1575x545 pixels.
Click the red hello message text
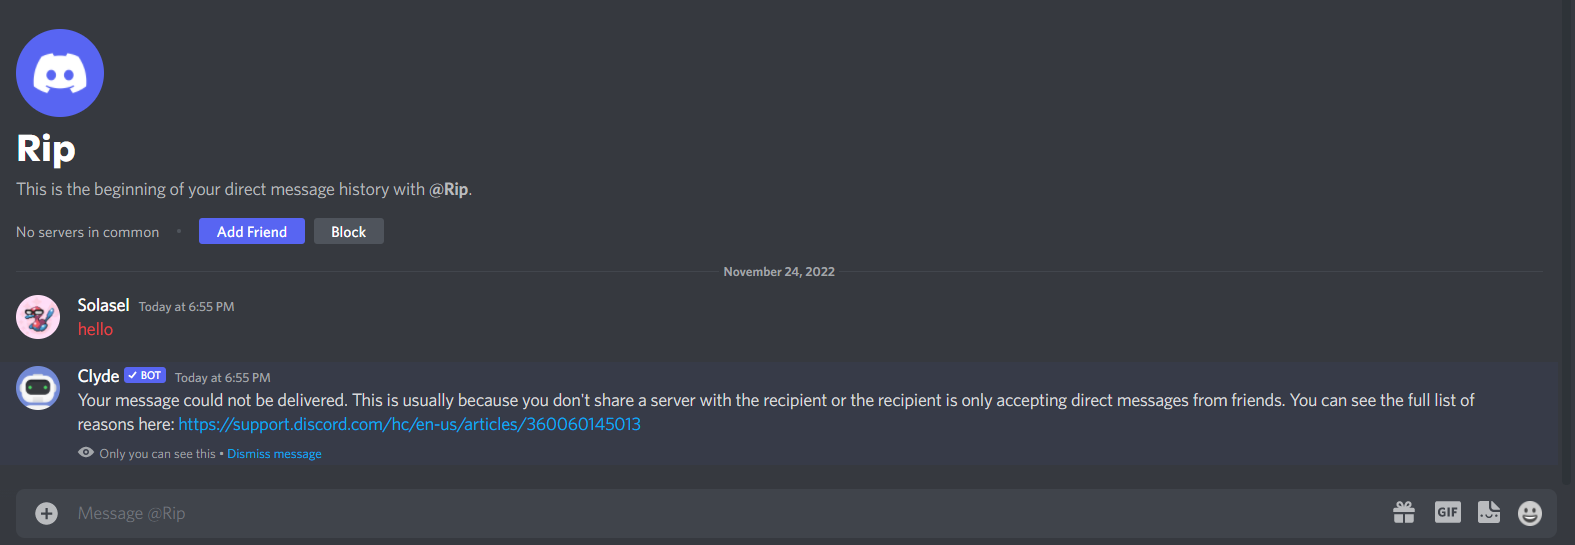pos(95,329)
